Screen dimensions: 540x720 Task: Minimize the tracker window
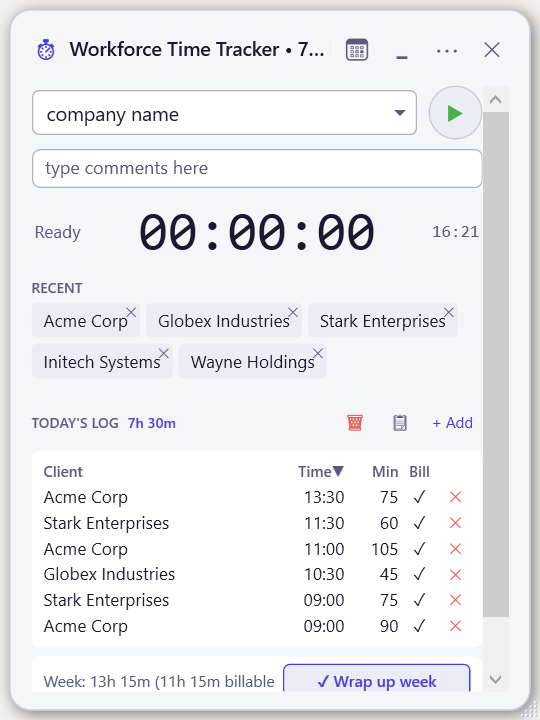[402, 57]
